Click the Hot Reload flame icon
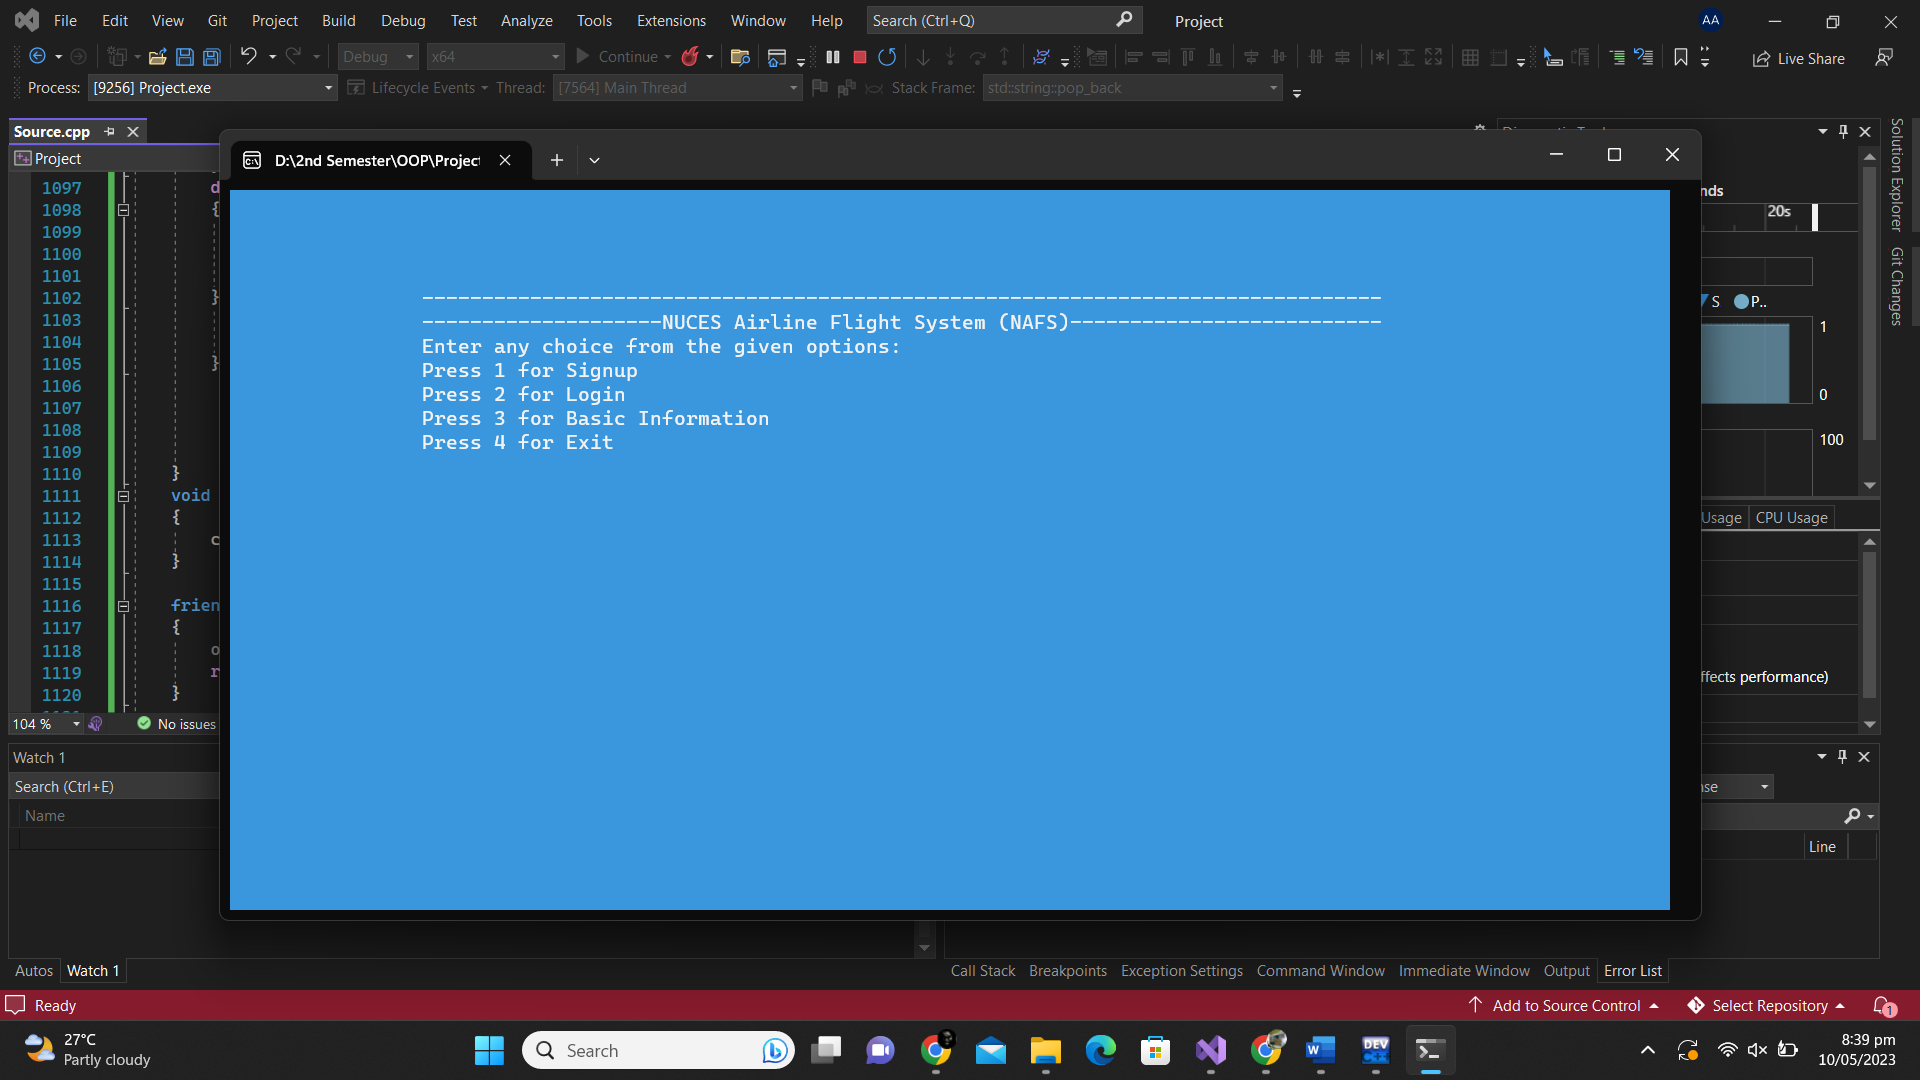This screenshot has width=1920, height=1080. (x=690, y=57)
